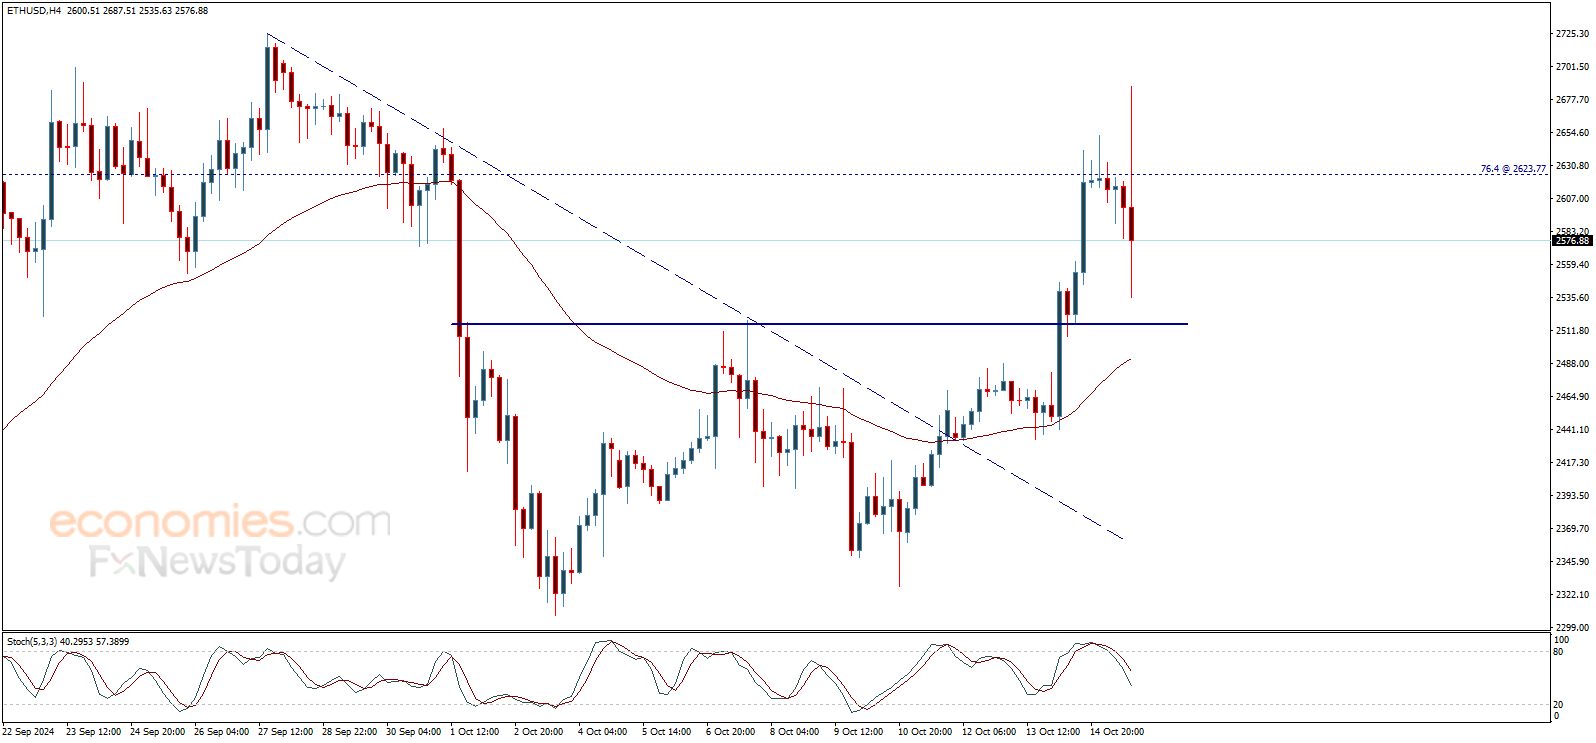Screen dimensions: 1596x743
Task: Click the 30 Sep 04:00 time label
Action: [x=413, y=732]
